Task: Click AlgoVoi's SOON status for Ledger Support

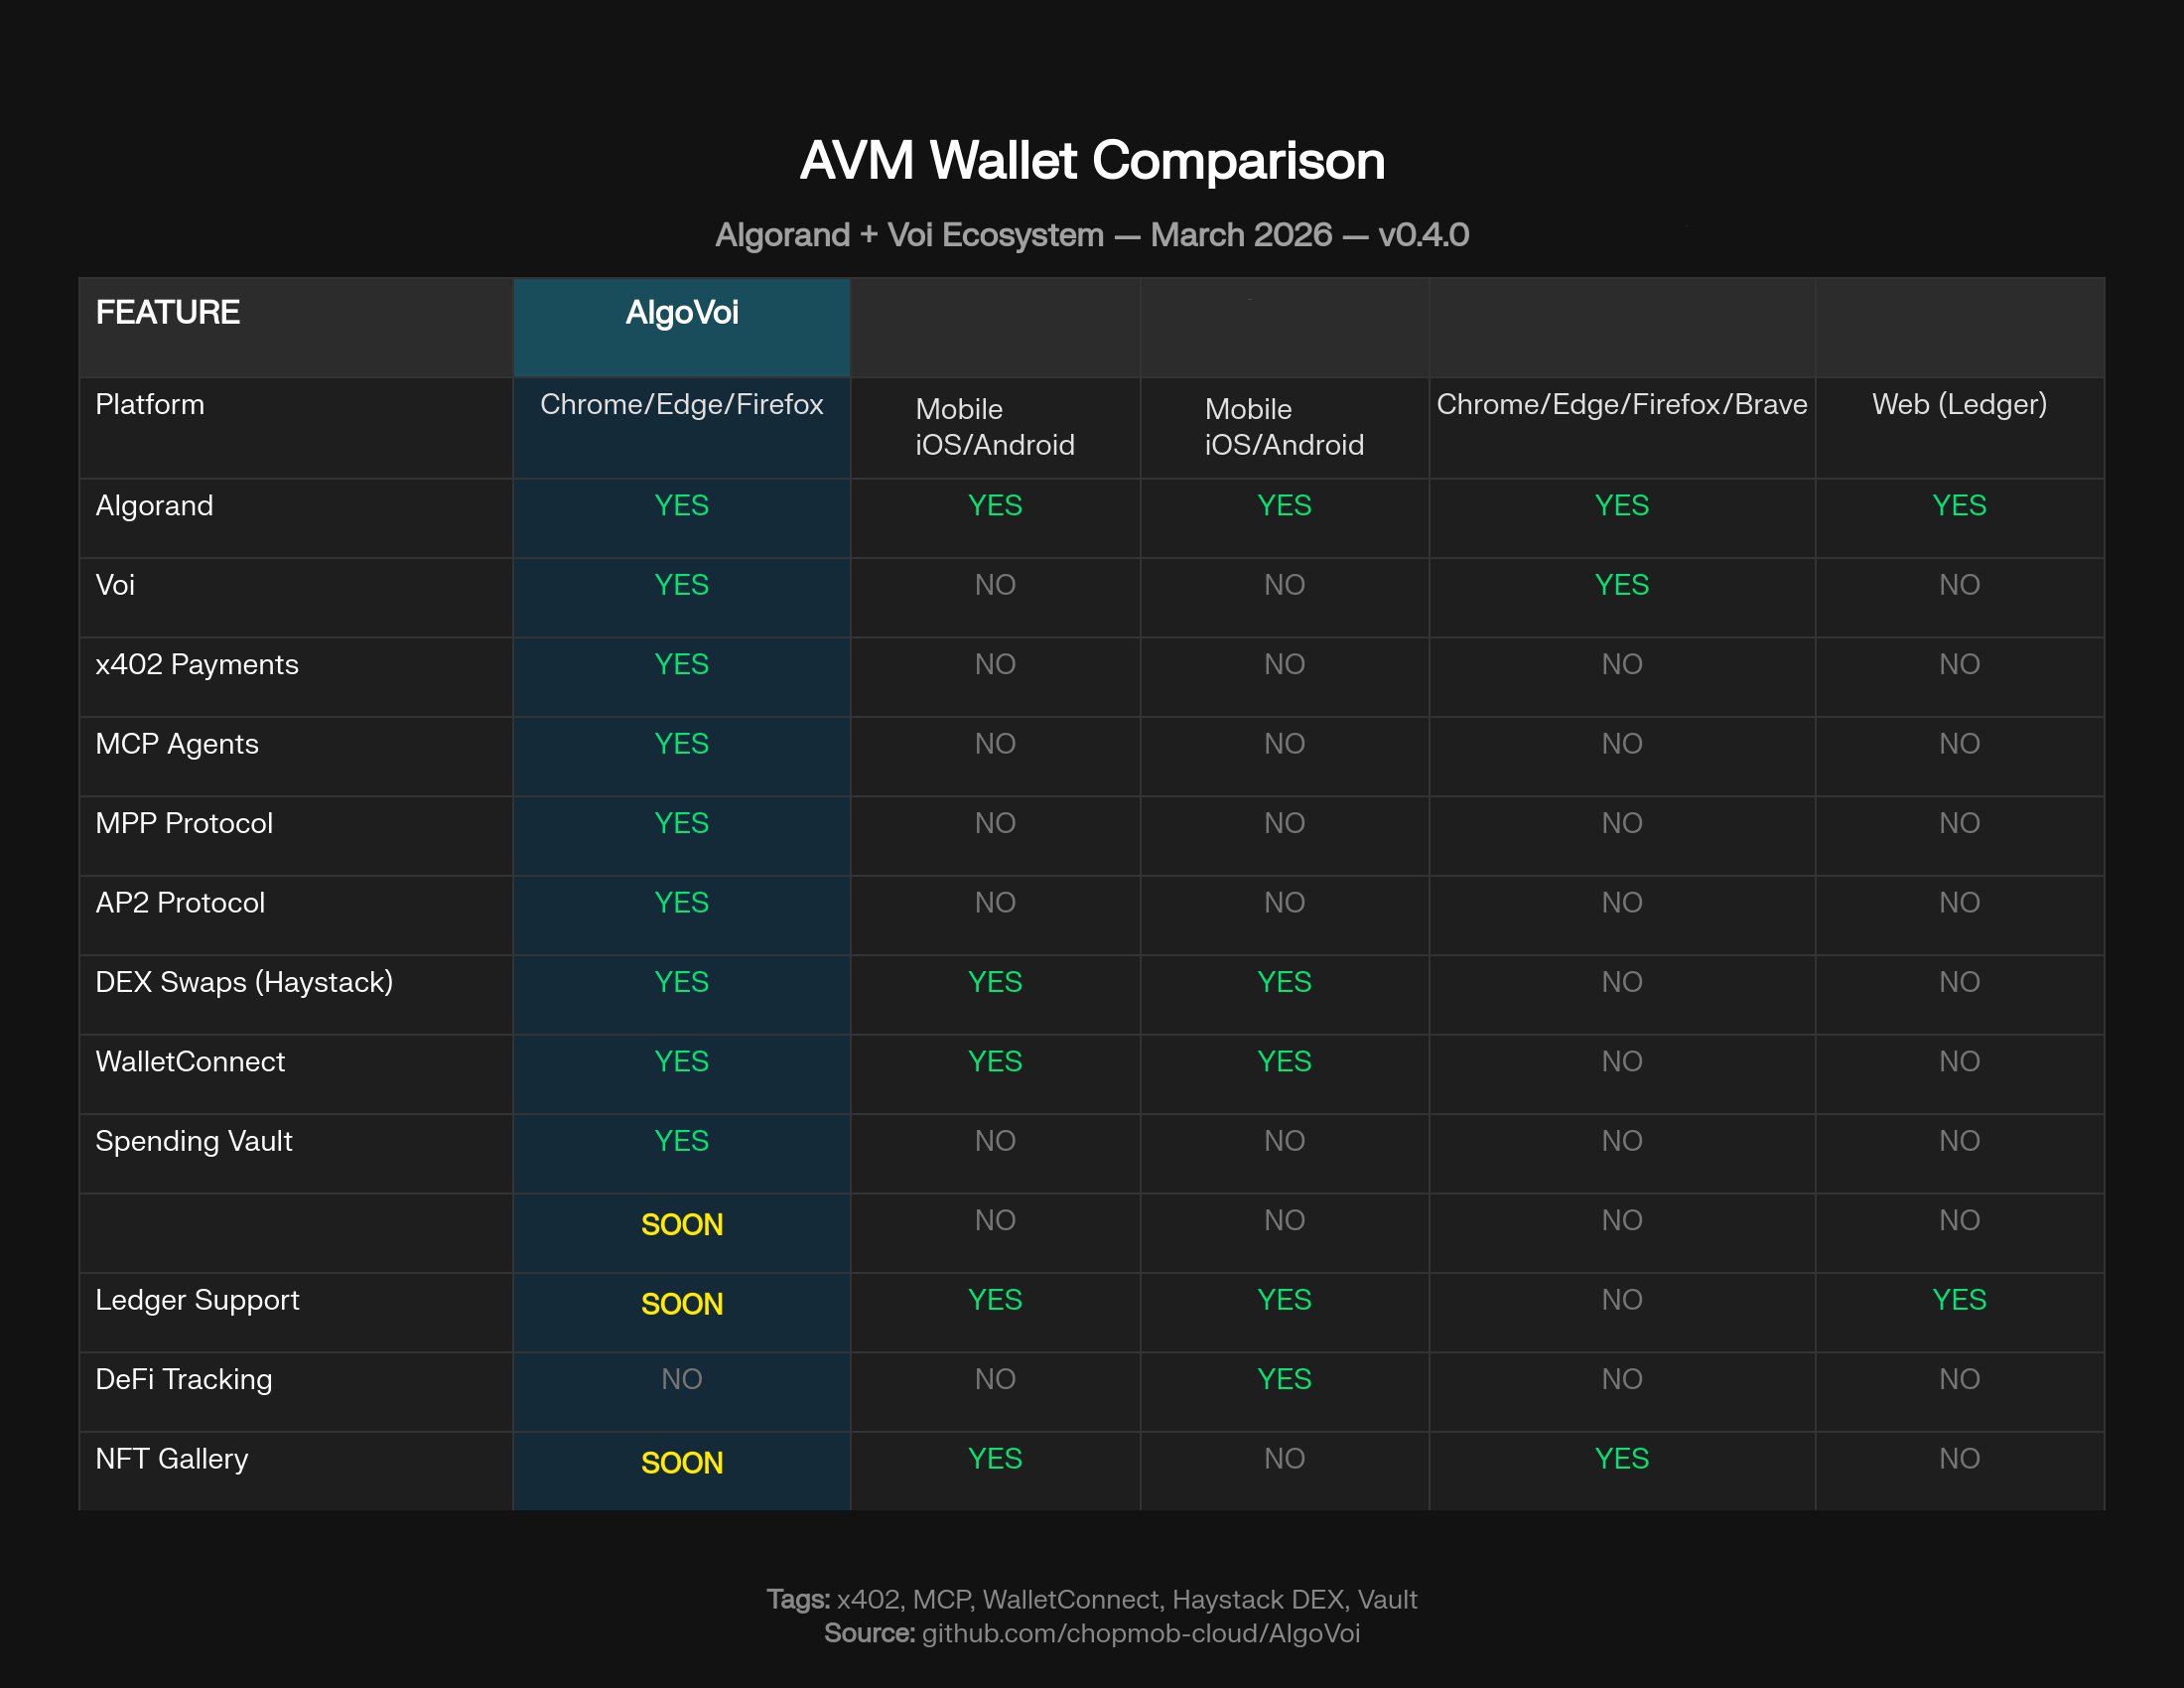Action: pos(681,1304)
